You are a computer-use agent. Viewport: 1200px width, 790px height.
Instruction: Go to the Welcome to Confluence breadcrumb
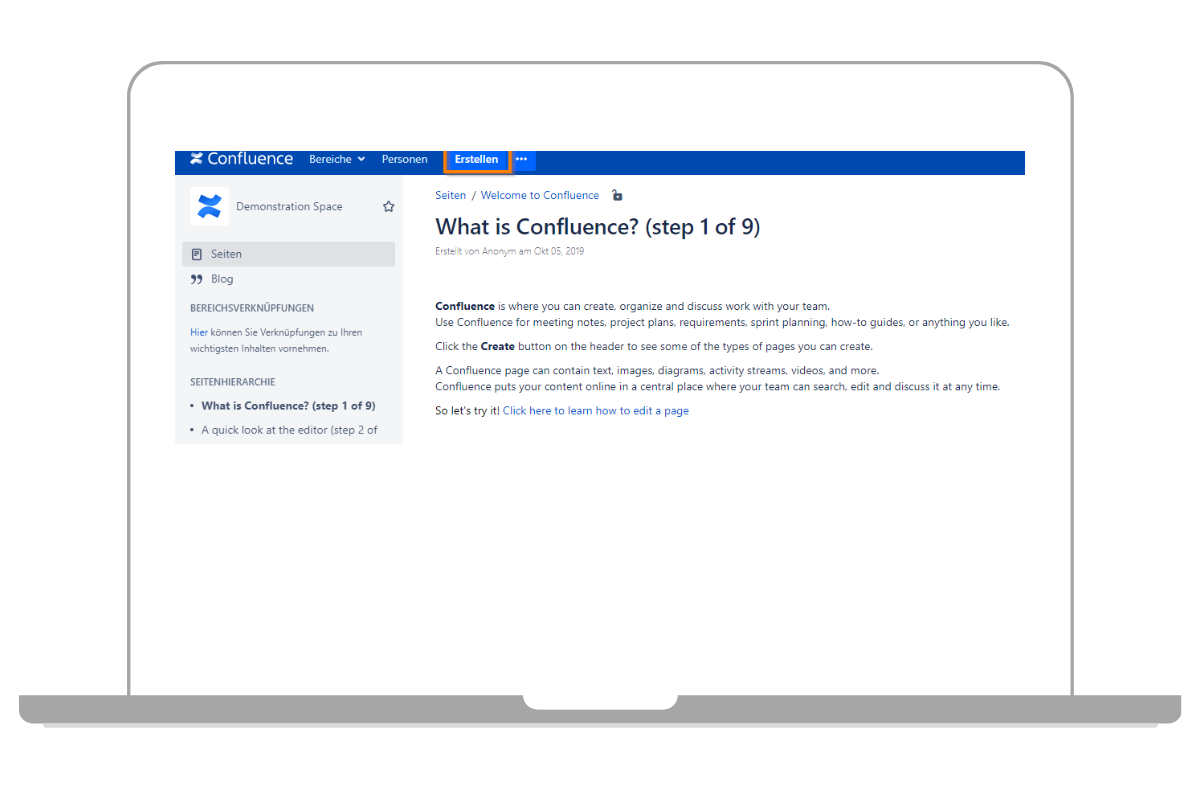[540, 196]
